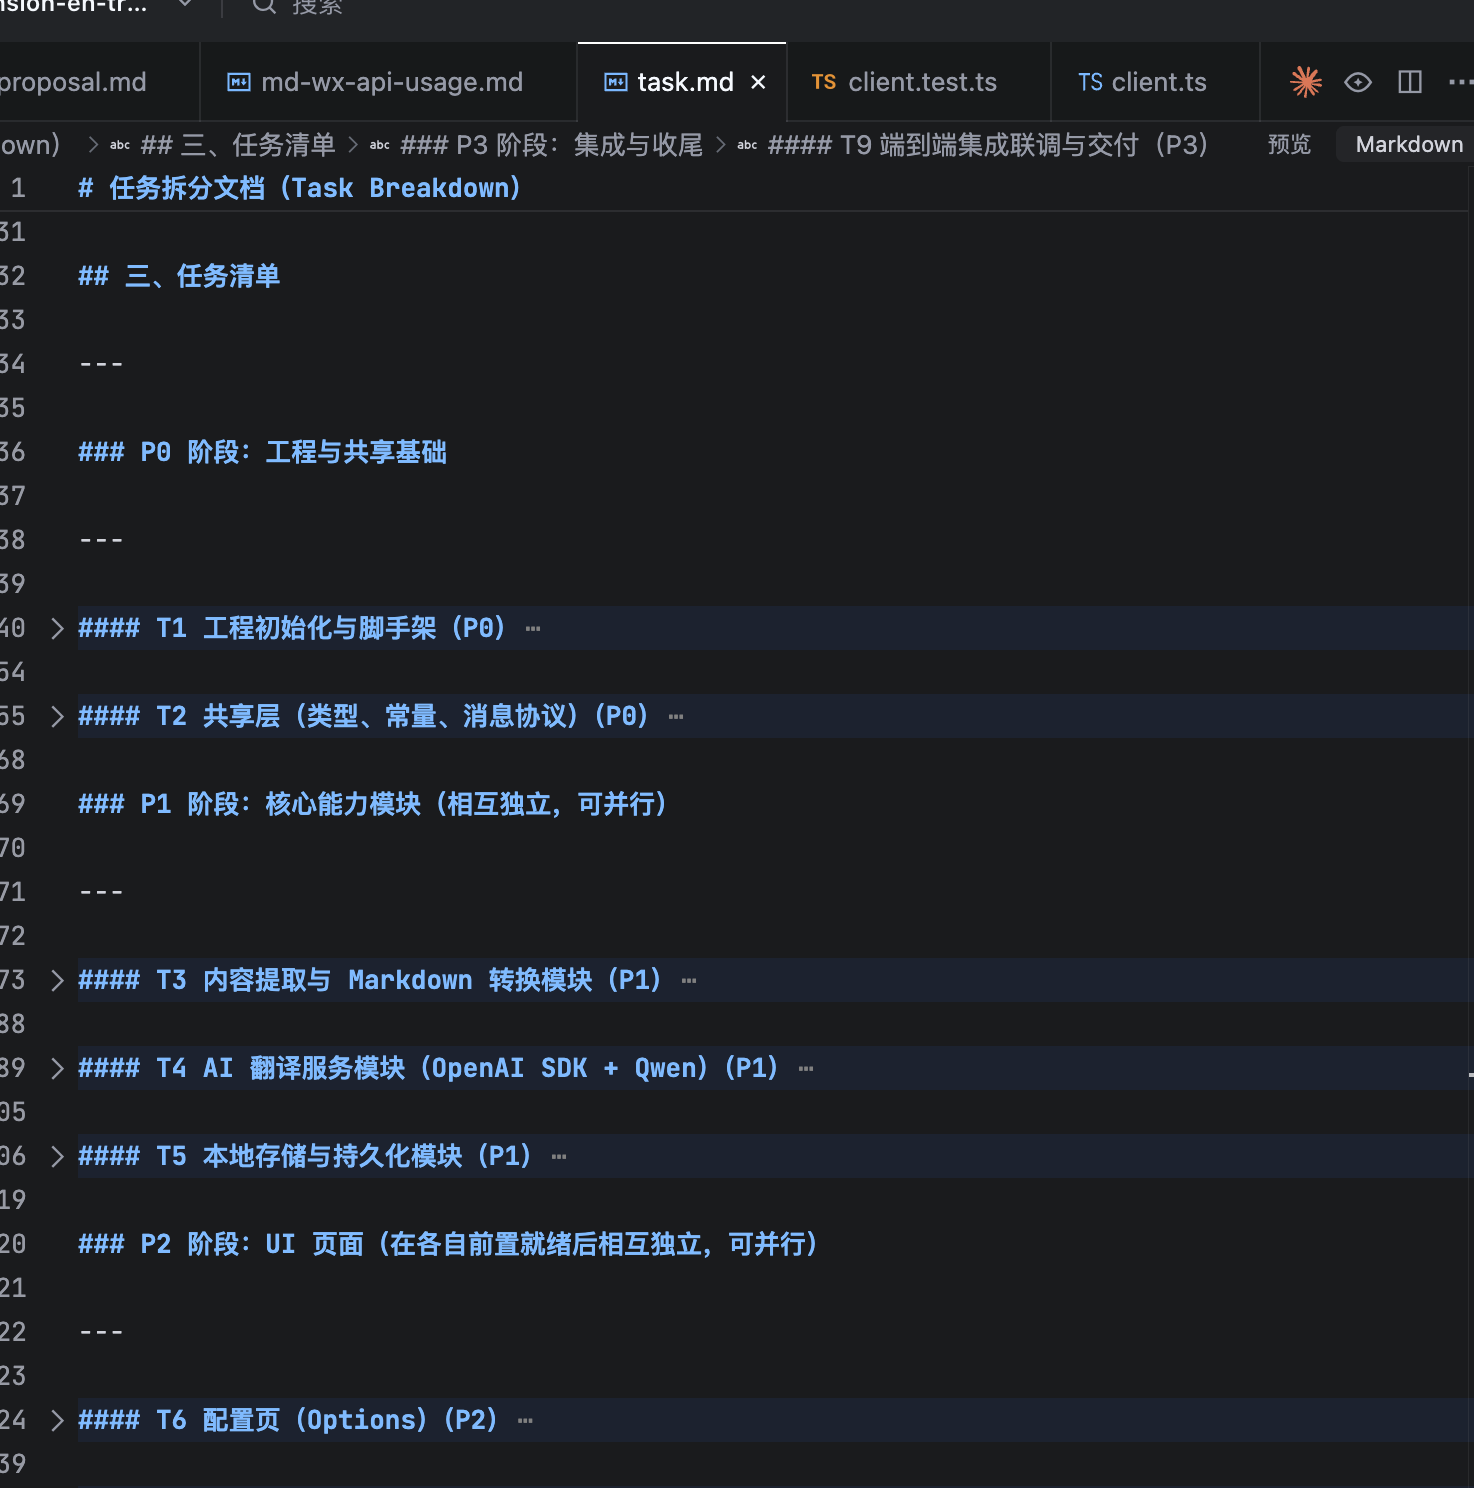Expand the folded T4 AI 翻译服务模块 section
The width and height of the screenshot is (1474, 1488).
57,1068
